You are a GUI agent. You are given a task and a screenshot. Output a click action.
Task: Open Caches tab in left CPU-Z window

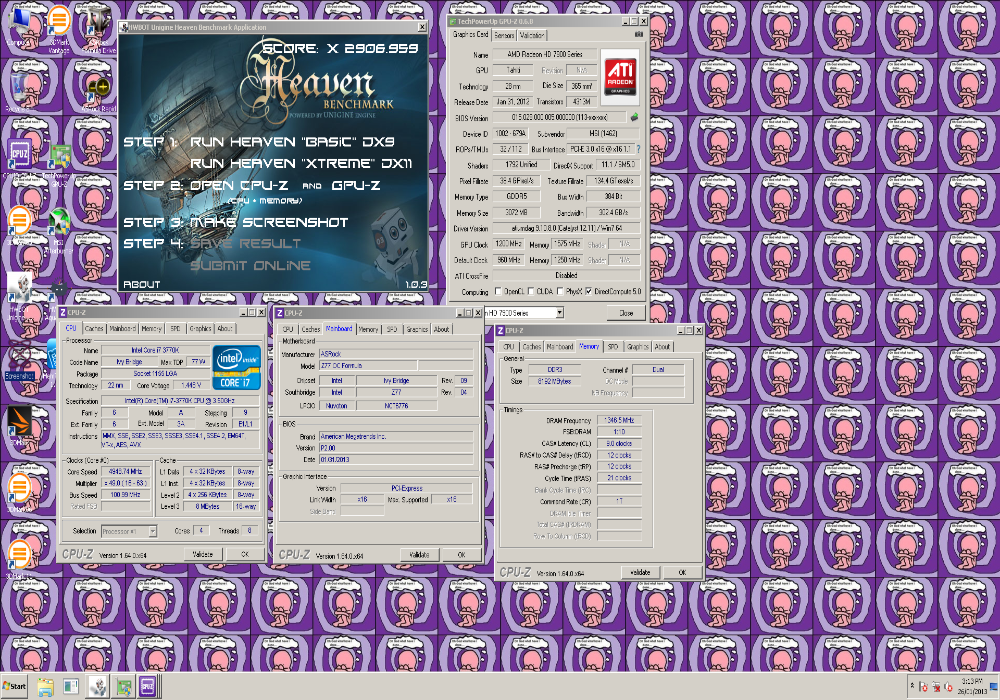(x=94, y=328)
